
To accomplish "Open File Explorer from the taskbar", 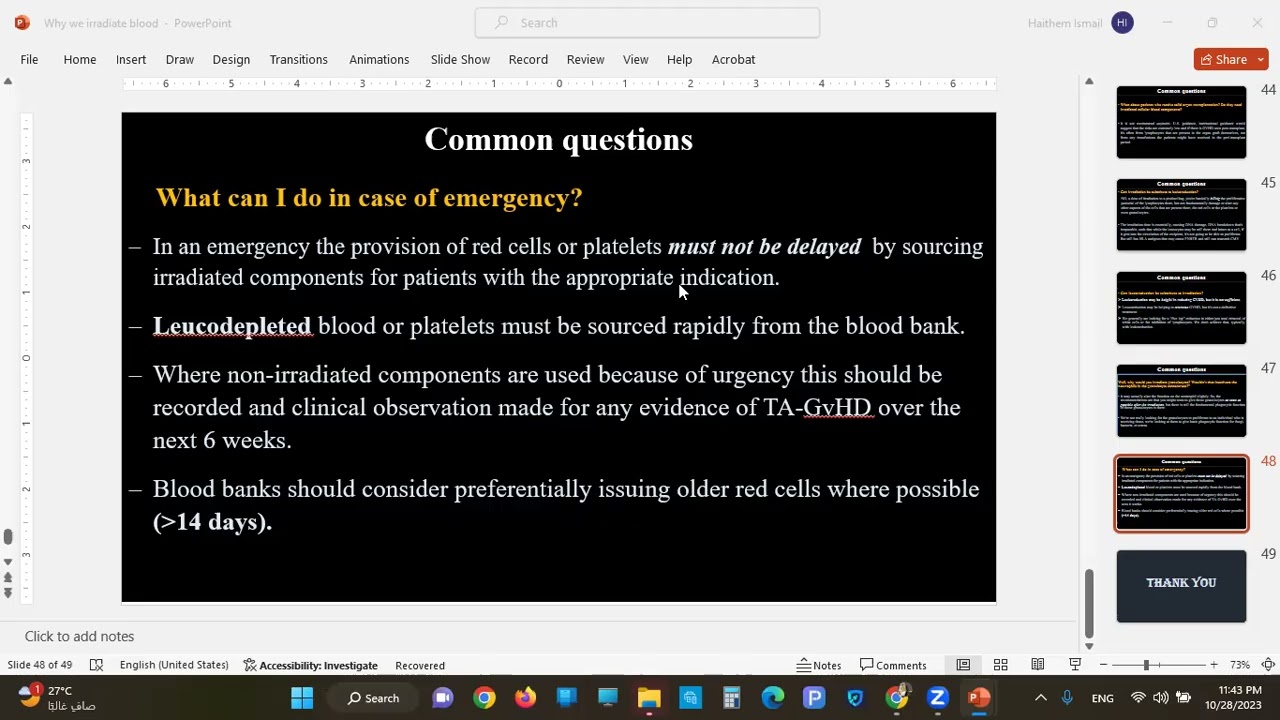I will pos(649,698).
